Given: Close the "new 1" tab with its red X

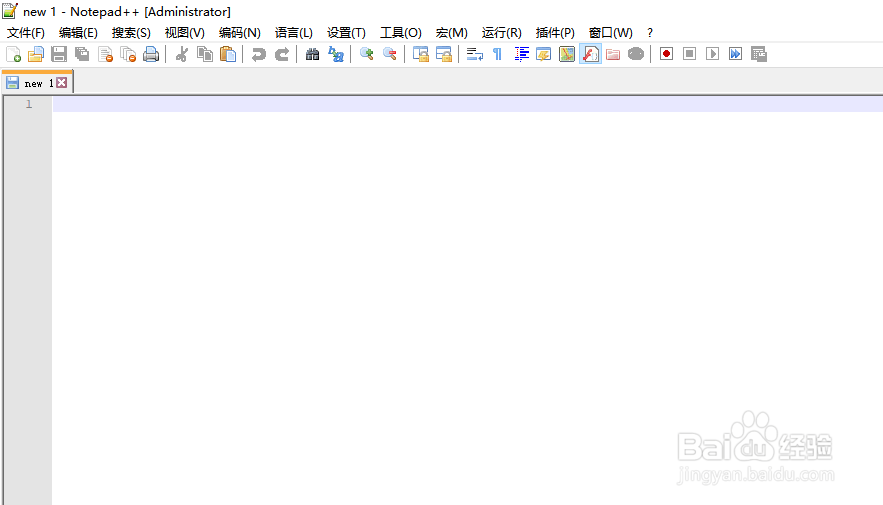Looking at the screenshot, I should pos(62,83).
